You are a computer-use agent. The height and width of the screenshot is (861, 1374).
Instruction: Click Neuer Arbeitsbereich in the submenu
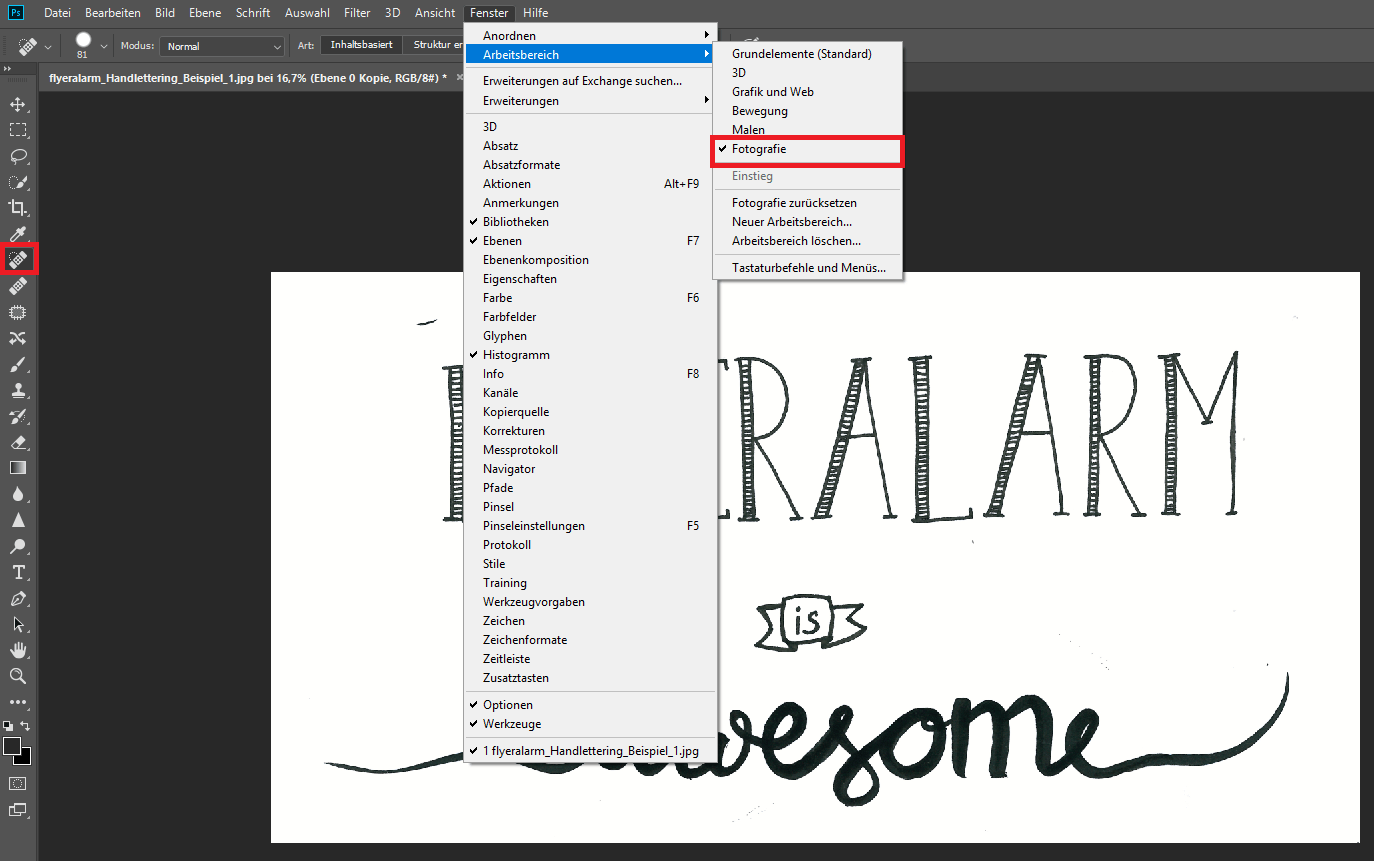(791, 222)
